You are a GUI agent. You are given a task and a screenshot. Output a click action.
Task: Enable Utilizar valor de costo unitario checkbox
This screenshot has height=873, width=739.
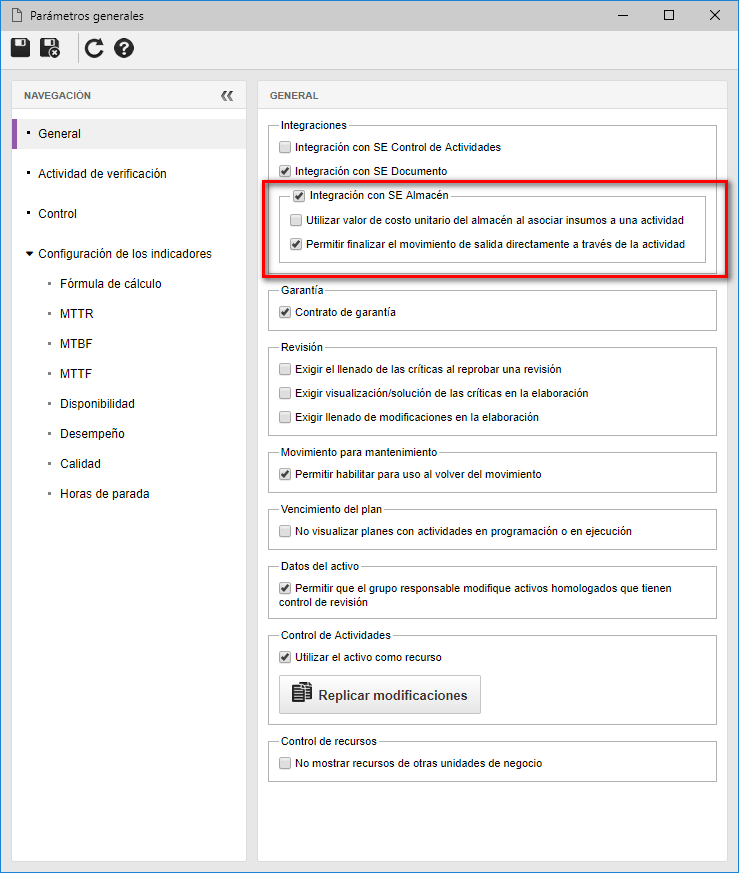point(296,220)
